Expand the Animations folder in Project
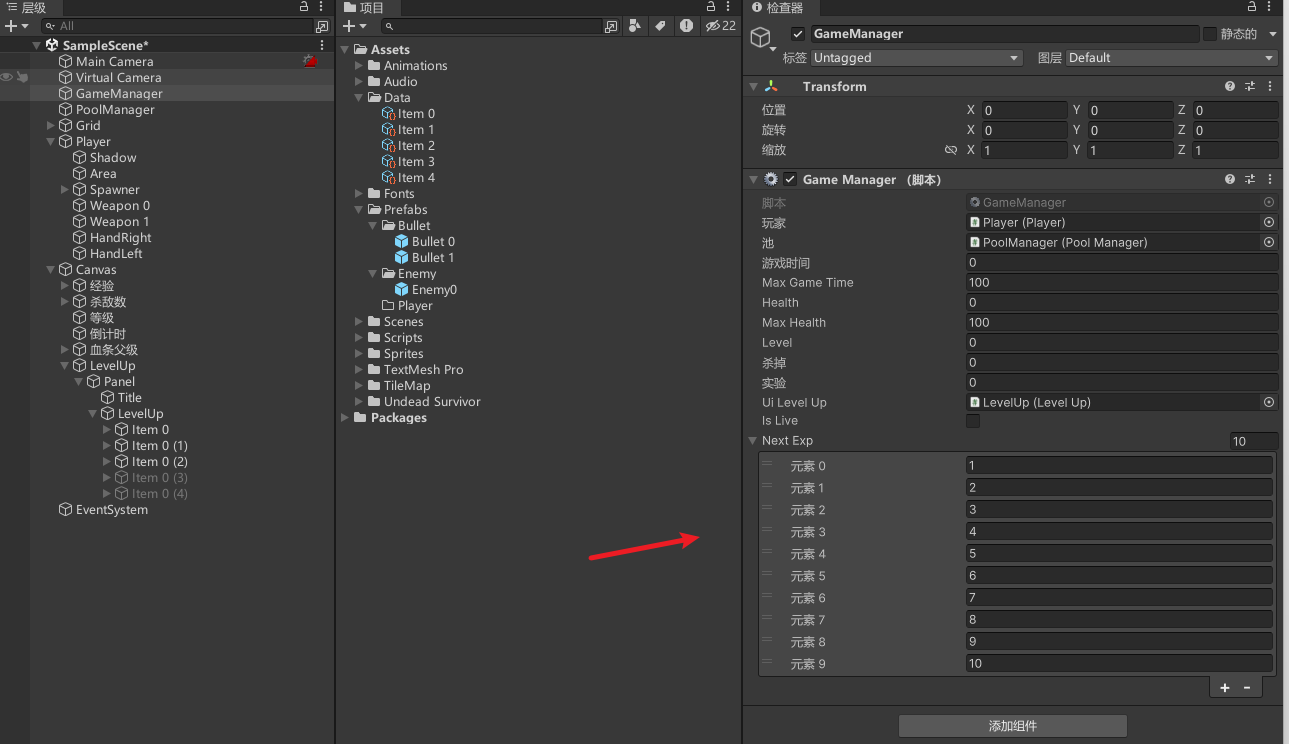 point(360,66)
